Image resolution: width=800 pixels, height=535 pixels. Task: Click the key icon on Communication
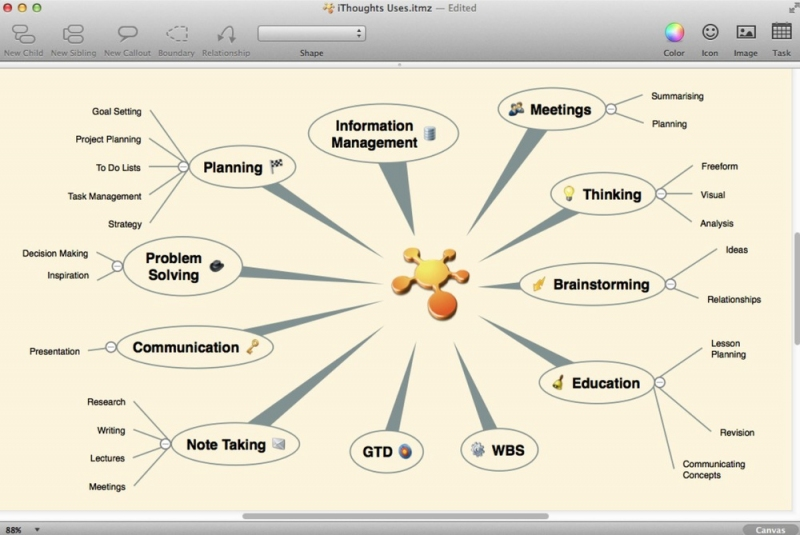coord(253,346)
